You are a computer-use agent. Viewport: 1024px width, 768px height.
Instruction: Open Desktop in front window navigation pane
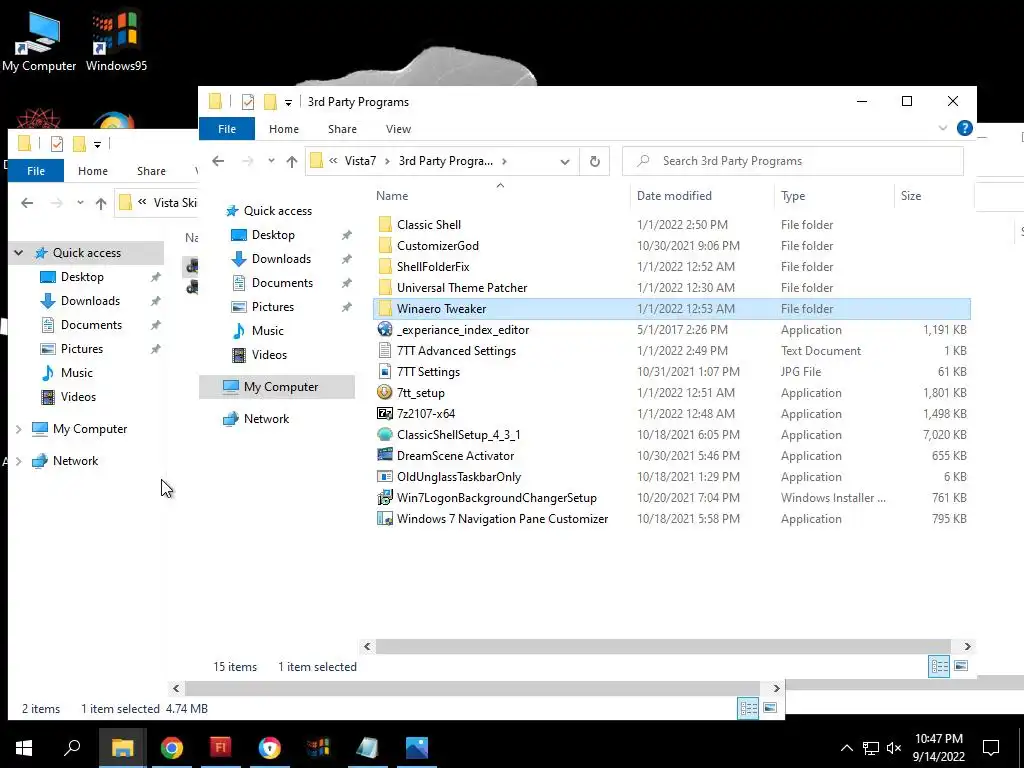[x=273, y=235]
